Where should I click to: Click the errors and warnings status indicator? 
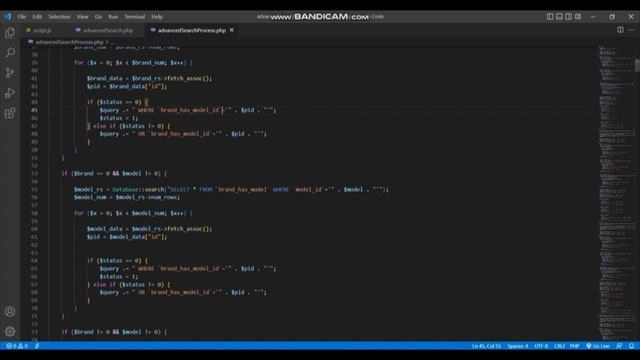pyautogui.click(x=17, y=346)
